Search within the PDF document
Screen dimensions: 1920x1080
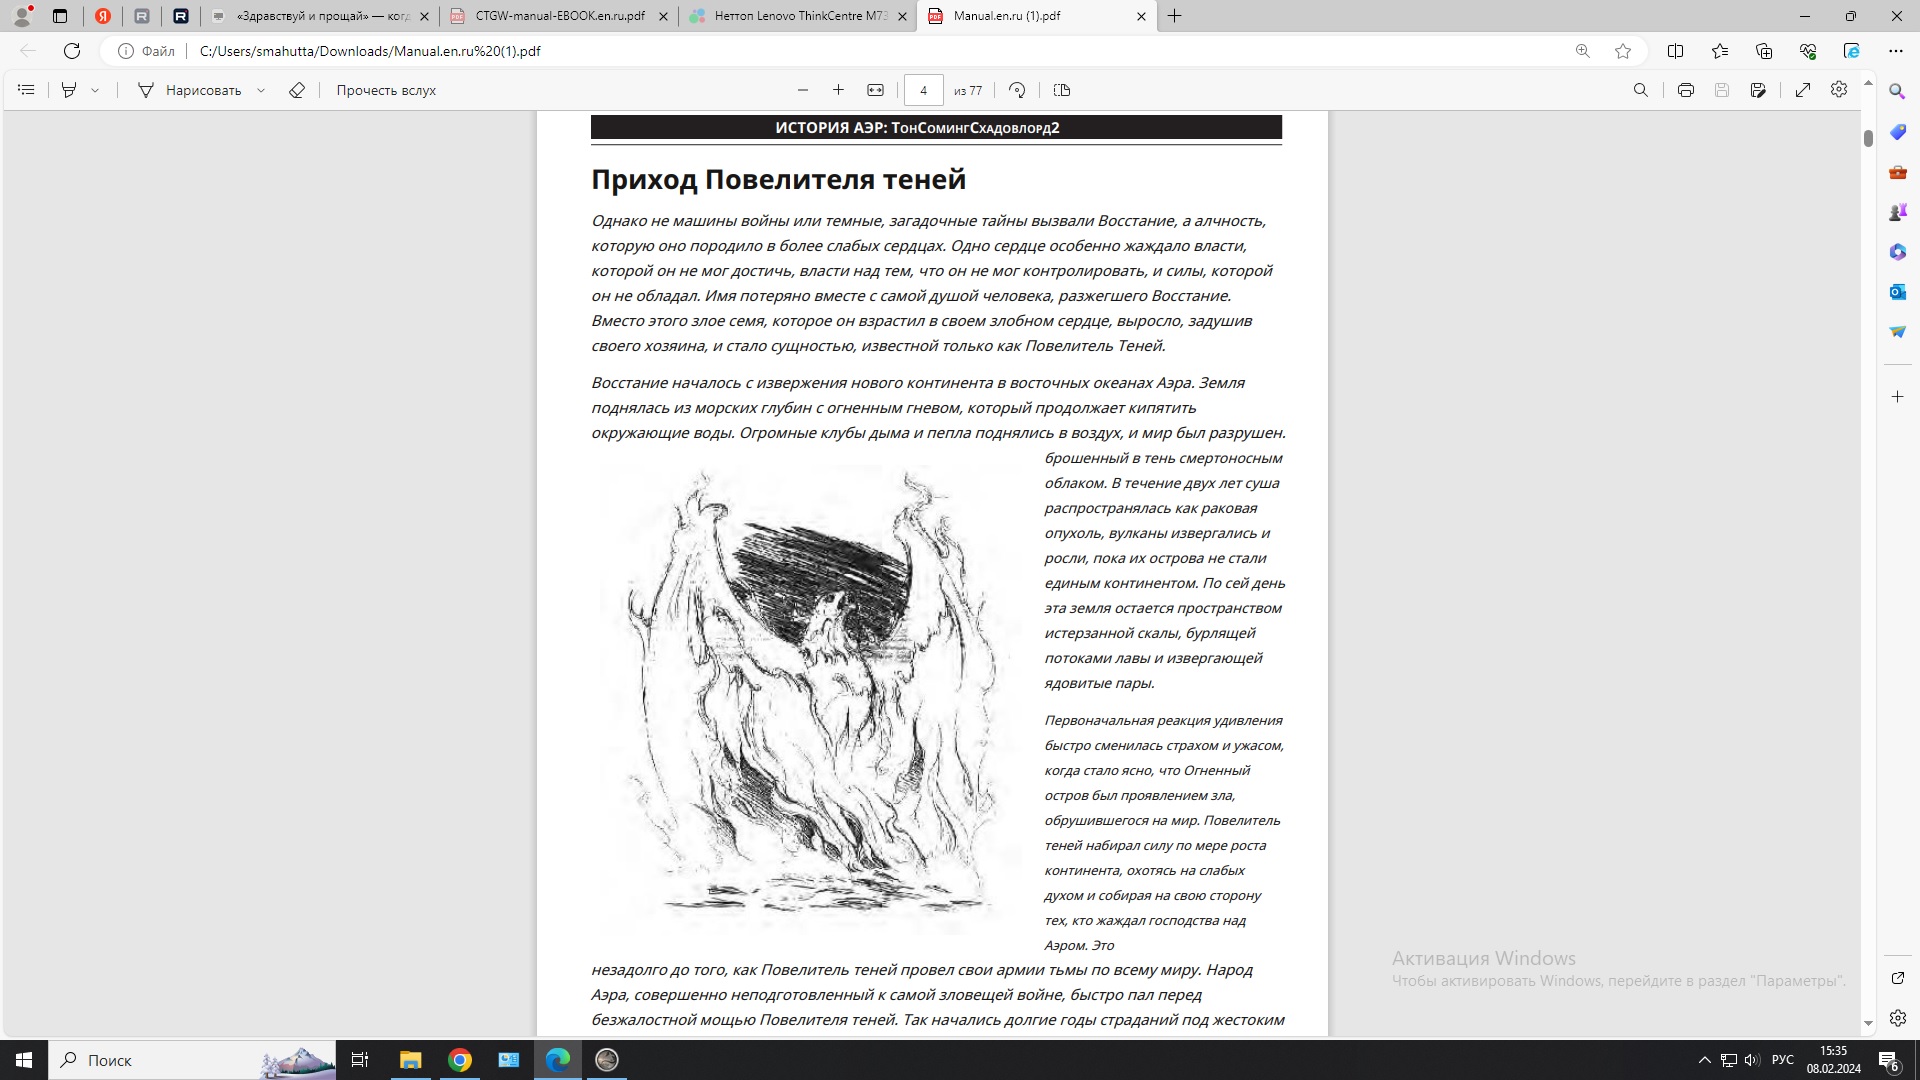point(1641,90)
